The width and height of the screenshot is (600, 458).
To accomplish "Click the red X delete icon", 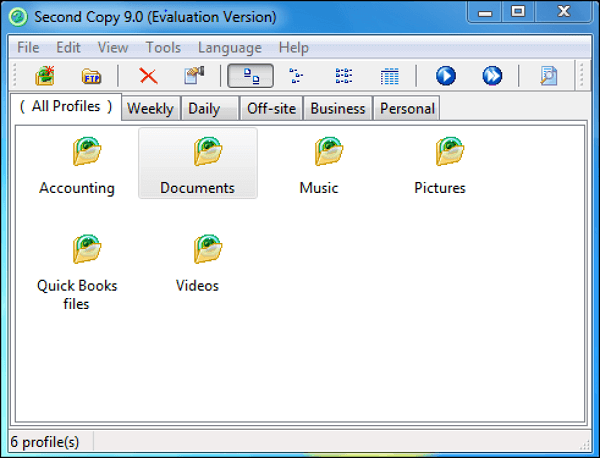I will coord(148,76).
